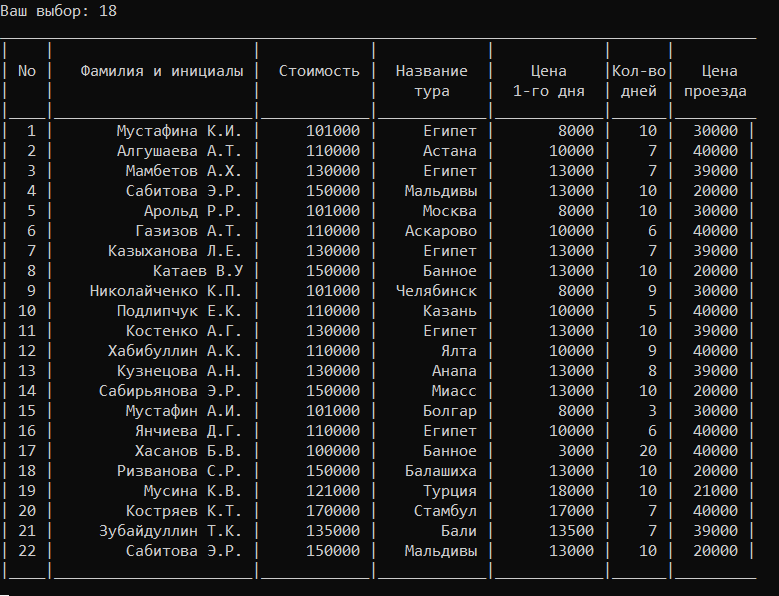The height and width of the screenshot is (596, 779).
Task: Click the cost value '100000'
Action: [333, 451]
